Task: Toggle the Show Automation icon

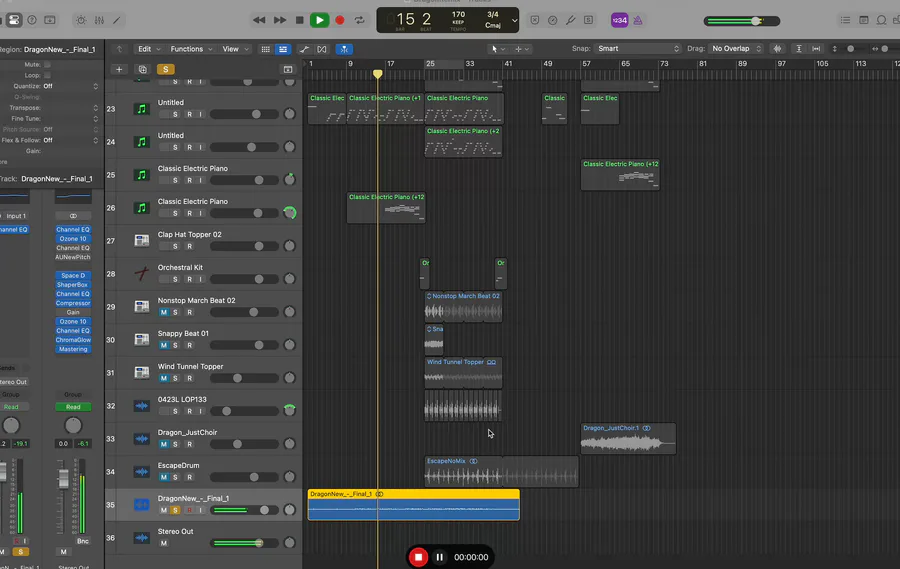Action: 304,49
